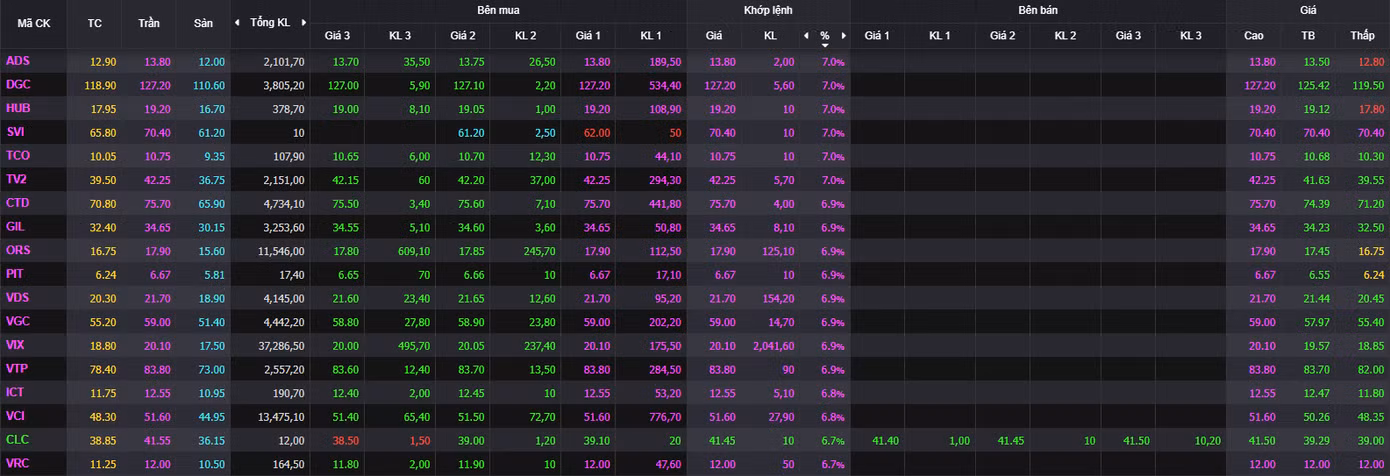Click the Sàn column header
Screen dimensions: 1390x476
click(203, 23)
